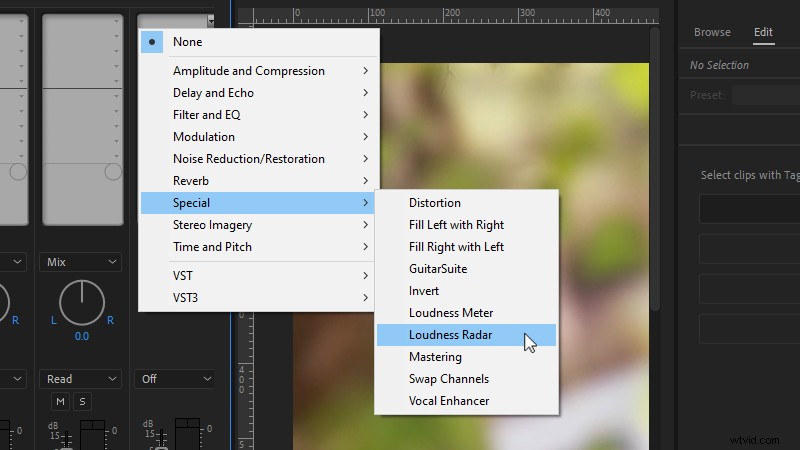
Task: Click the vertical scrollbar beside the preview
Action: point(655,168)
